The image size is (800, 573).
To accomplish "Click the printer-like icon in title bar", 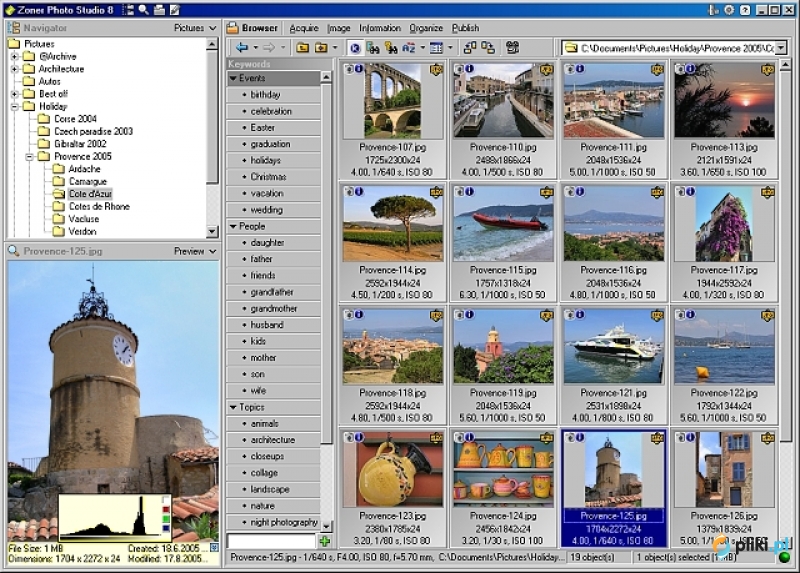I will [159, 10].
